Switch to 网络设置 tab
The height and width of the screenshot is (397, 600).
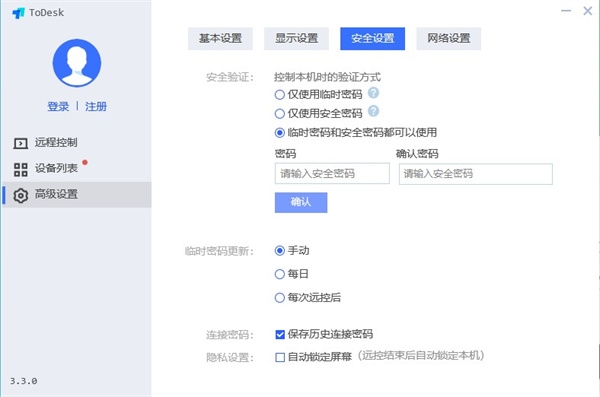tap(448, 38)
